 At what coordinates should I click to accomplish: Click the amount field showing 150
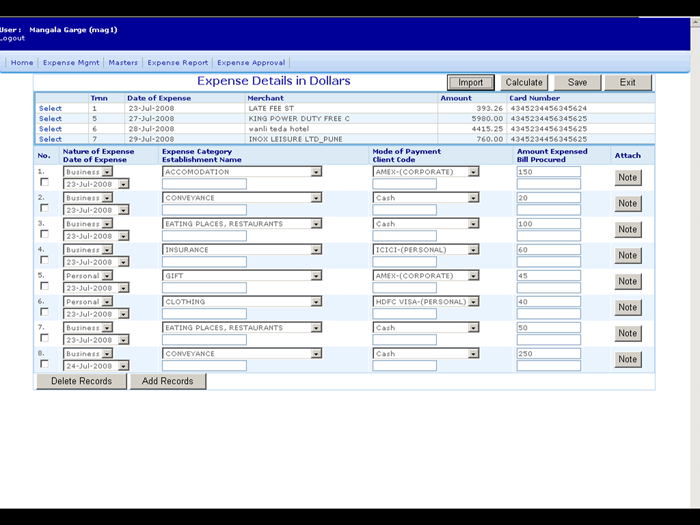click(549, 172)
